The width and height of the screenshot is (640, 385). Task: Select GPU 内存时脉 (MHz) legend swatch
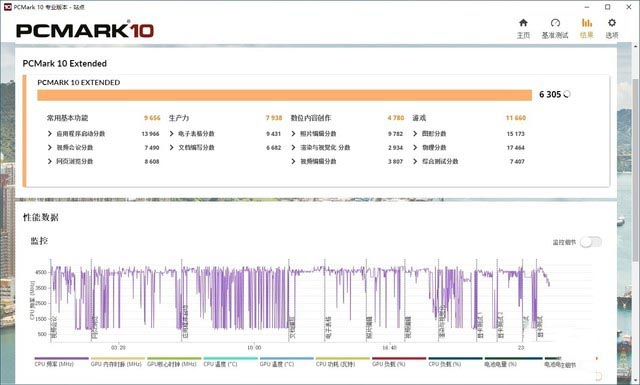click(118, 358)
